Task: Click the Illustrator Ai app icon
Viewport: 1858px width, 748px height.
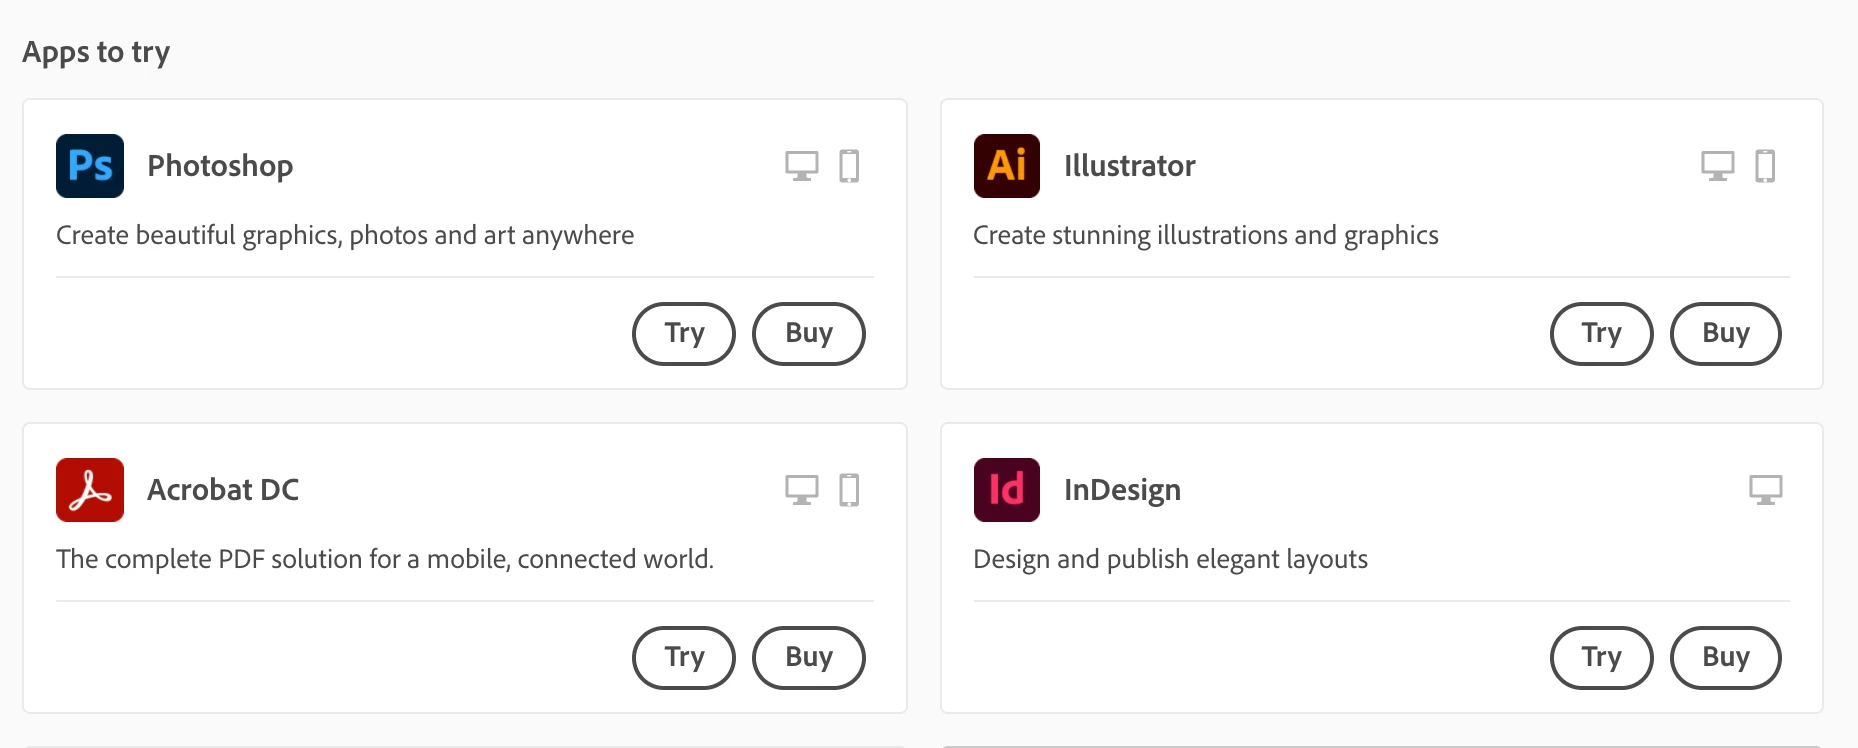Action: 1007,166
